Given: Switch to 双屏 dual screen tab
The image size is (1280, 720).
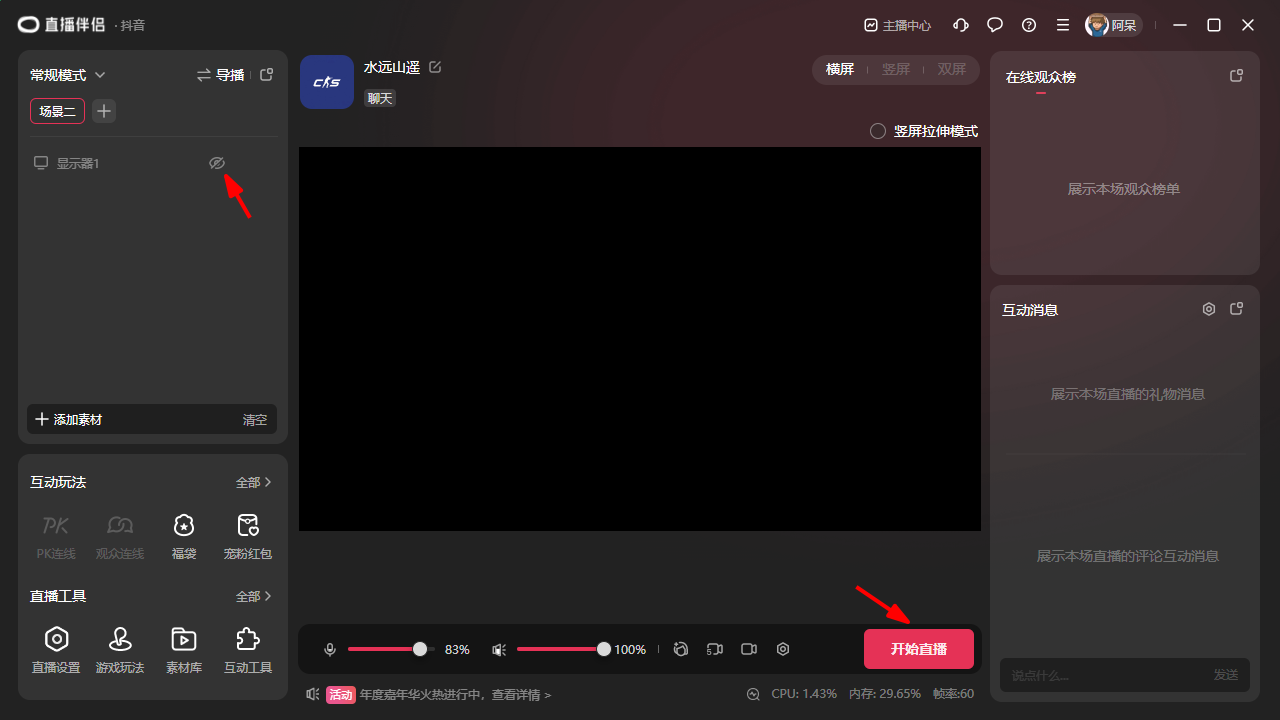Looking at the screenshot, I should (x=951, y=69).
